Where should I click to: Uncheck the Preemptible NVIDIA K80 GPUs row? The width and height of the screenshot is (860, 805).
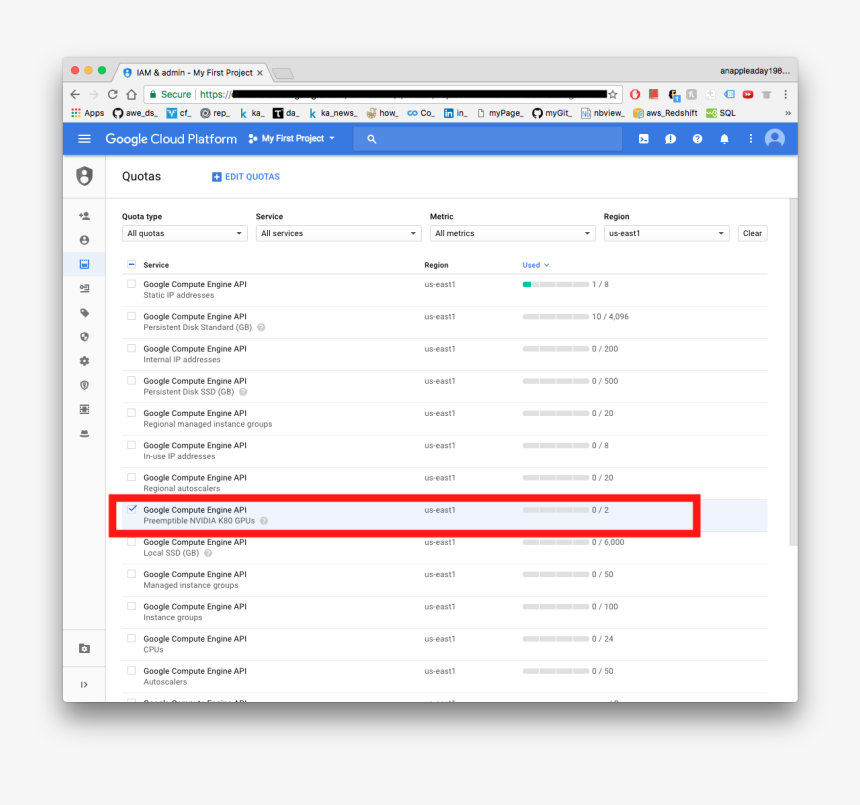coord(132,509)
